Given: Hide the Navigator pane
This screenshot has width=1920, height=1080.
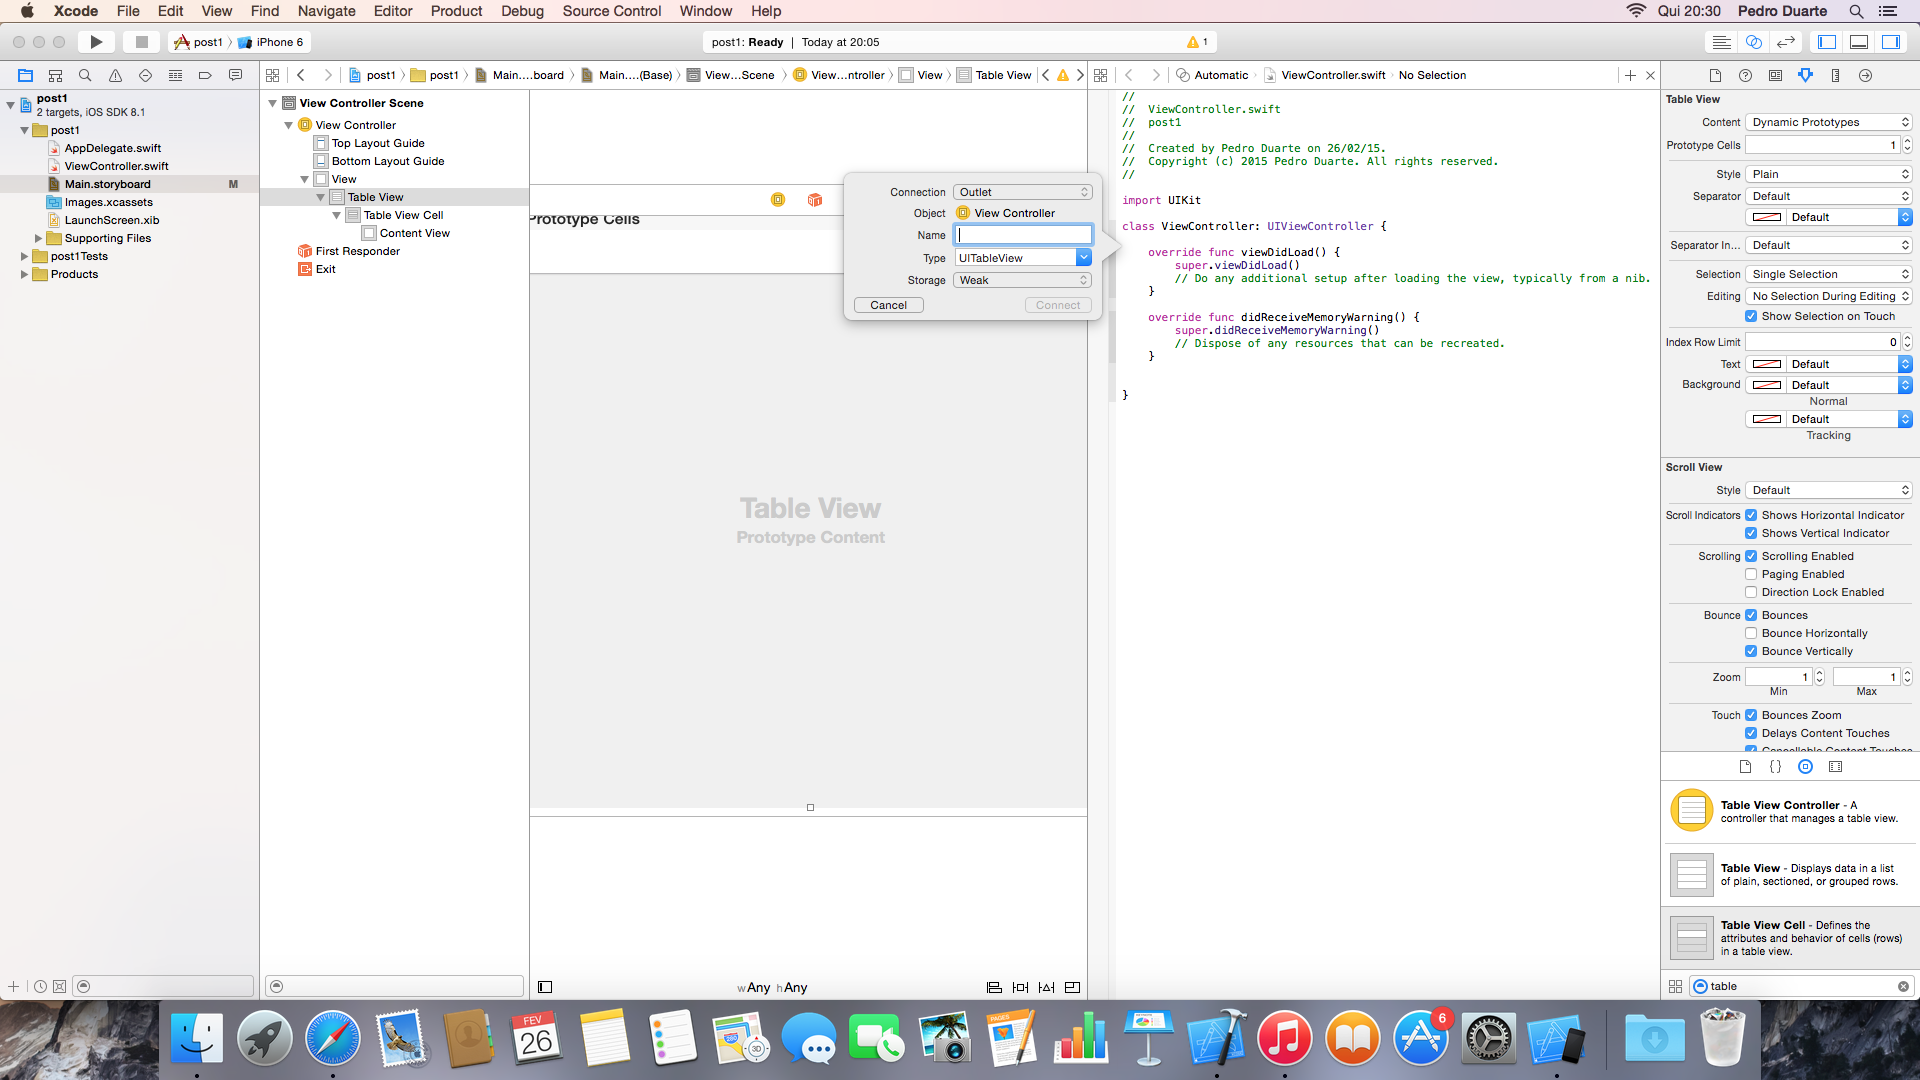Looking at the screenshot, I should [x=1827, y=42].
